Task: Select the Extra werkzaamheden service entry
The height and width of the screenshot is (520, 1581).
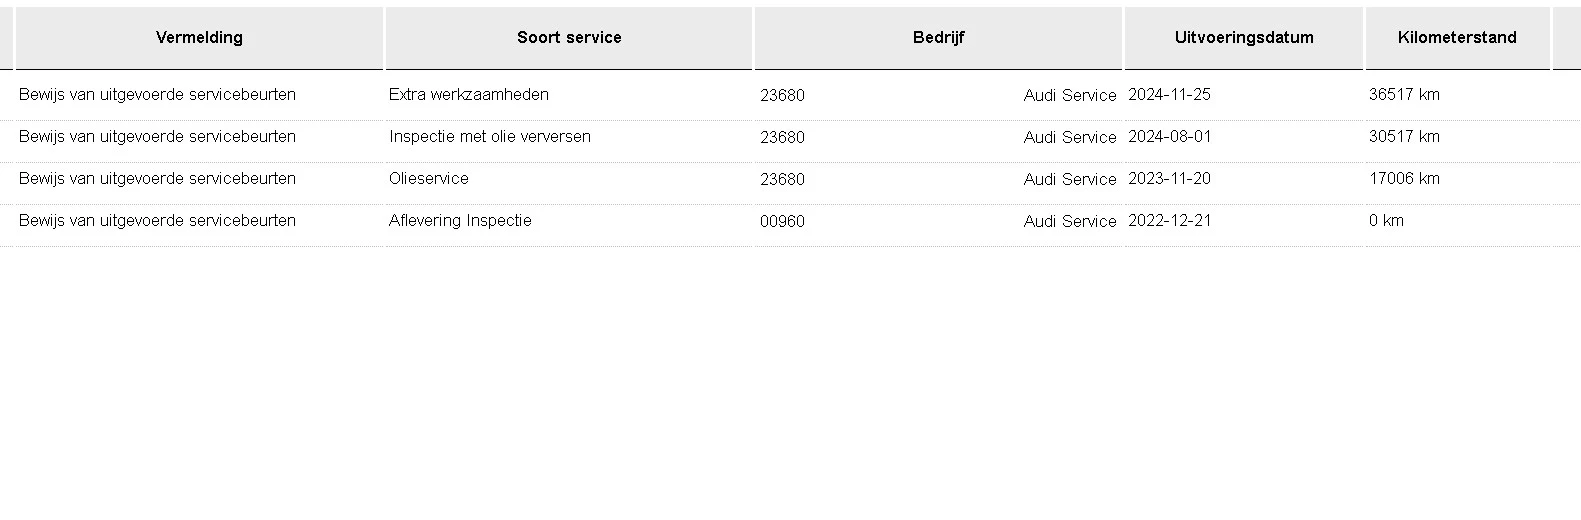Action: (469, 95)
